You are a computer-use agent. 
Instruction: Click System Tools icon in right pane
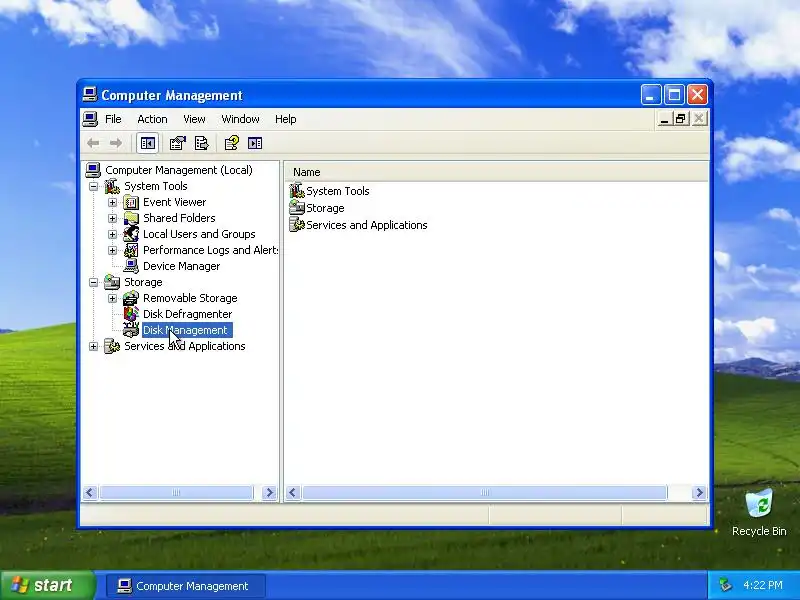(x=297, y=191)
